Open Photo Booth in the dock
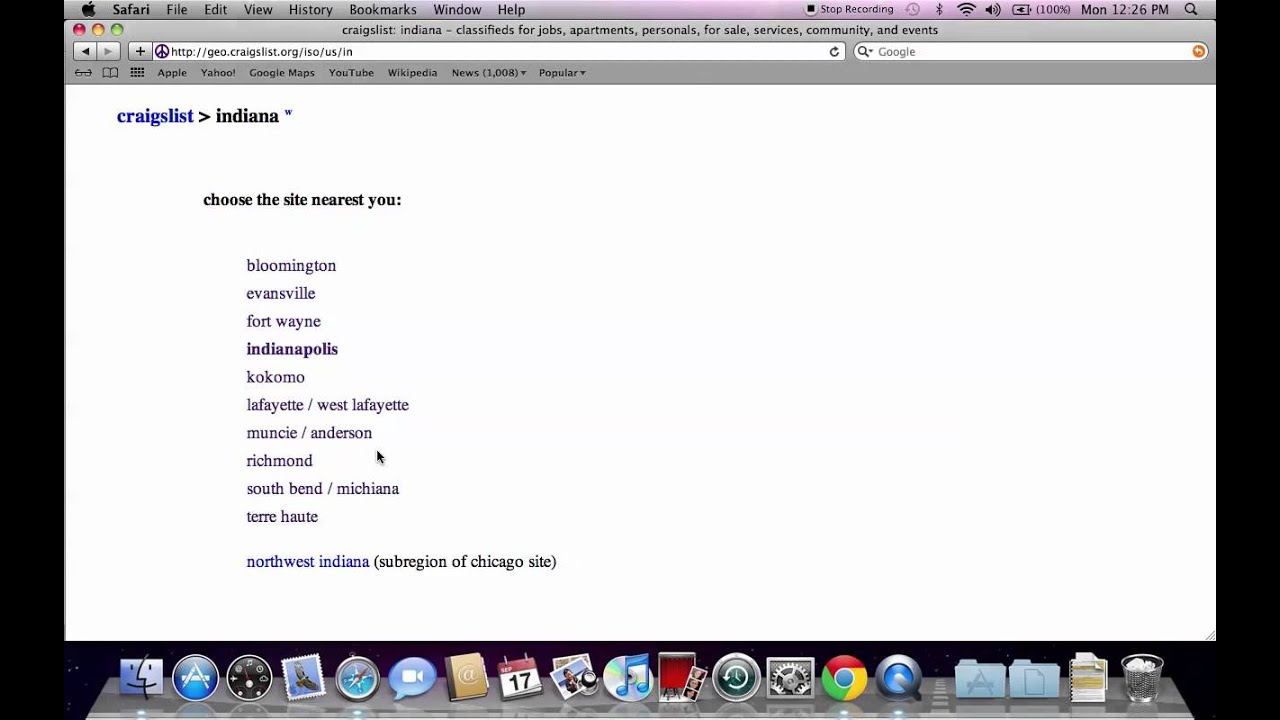The height and width of the screenshot is (720, 1280). tap(682, 678)
